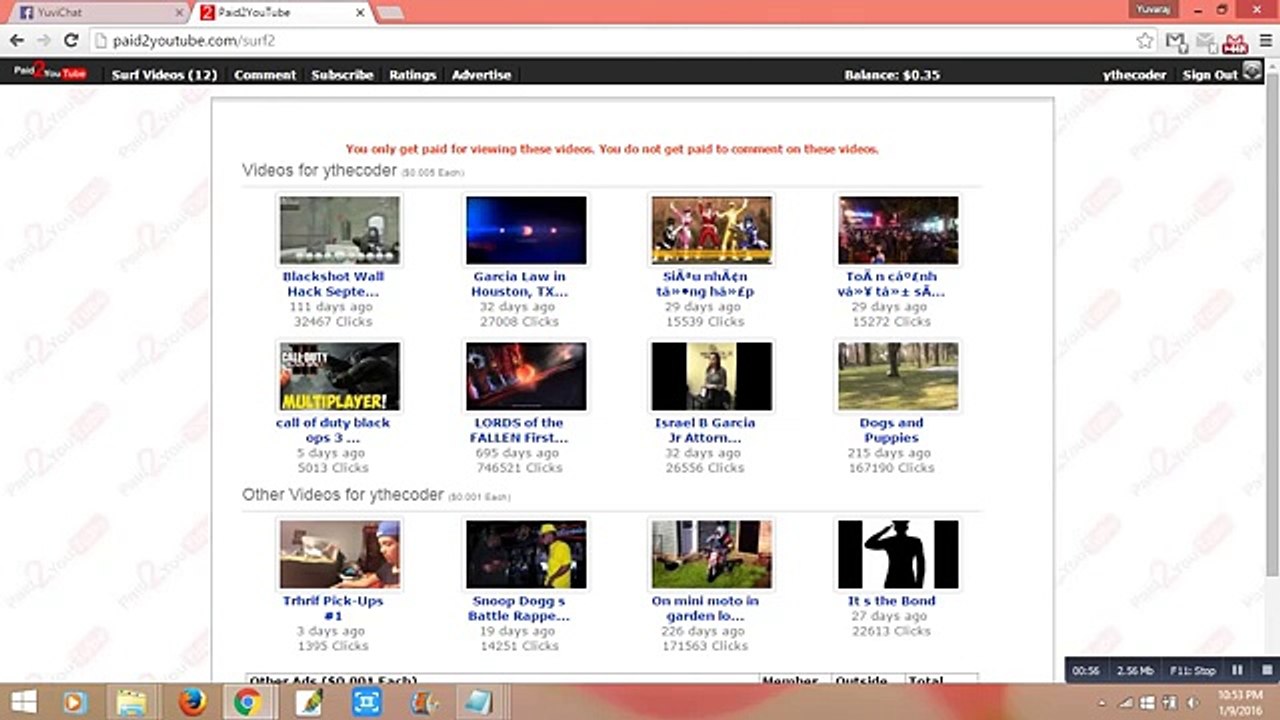Open the On mini moto in garden link

705,608
